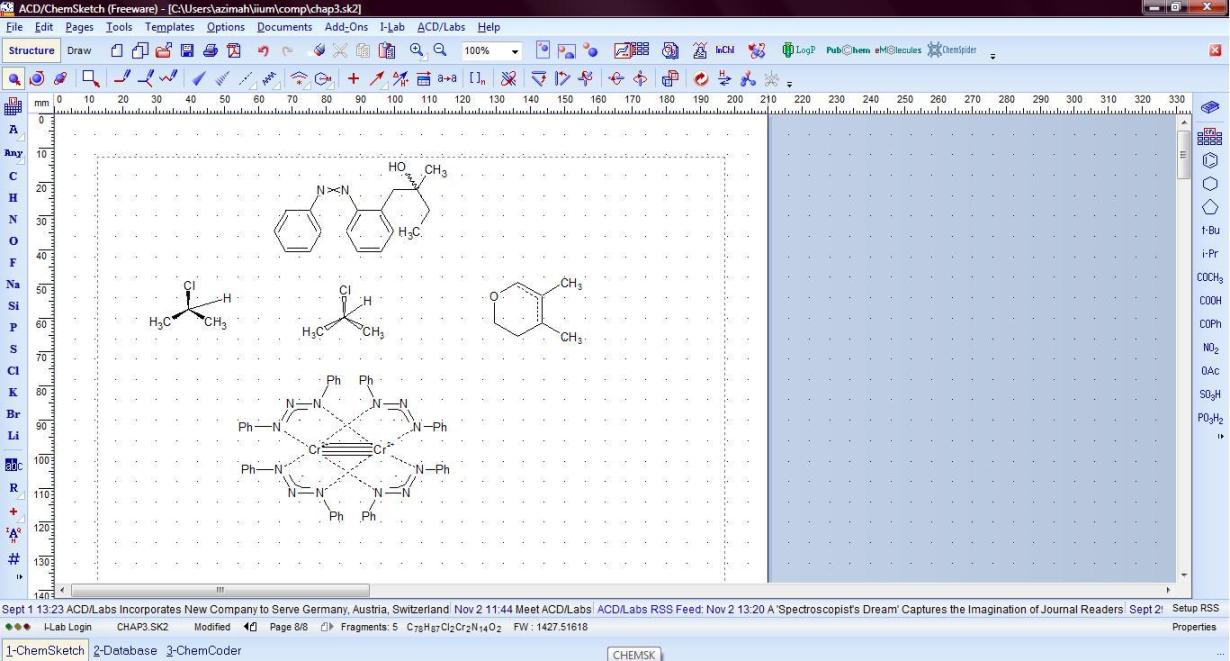The image size is (1230, 661).
Task: Open the Periodic Table icon
Action: pyautogui.click(x=15, y=107)
